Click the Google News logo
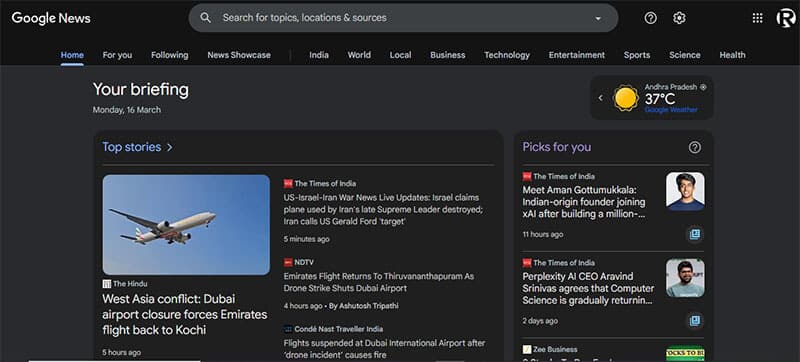Image resolution: width=800 pixels, height=362 pixels. click(51, 18)
